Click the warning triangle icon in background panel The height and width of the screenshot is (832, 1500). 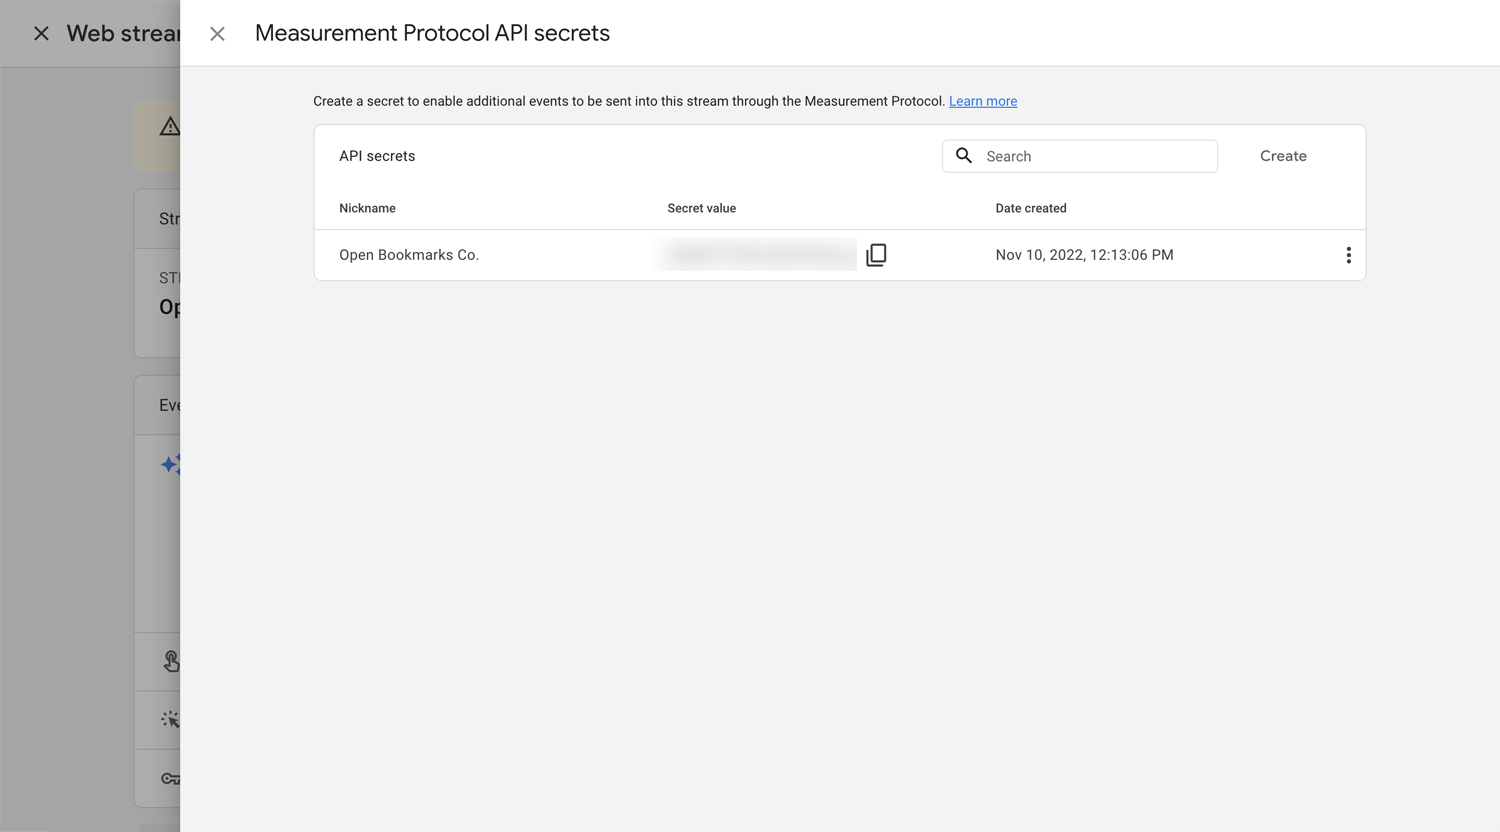pyautogui.click(x=170, y=127)
